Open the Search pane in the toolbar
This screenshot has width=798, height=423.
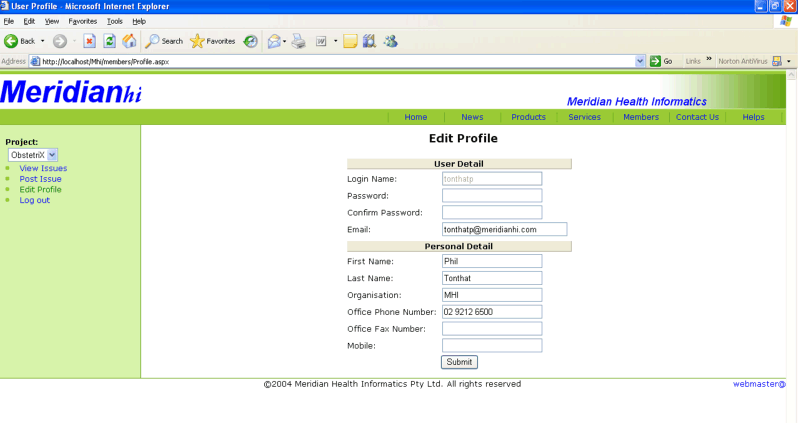click(x=164, y=41)
